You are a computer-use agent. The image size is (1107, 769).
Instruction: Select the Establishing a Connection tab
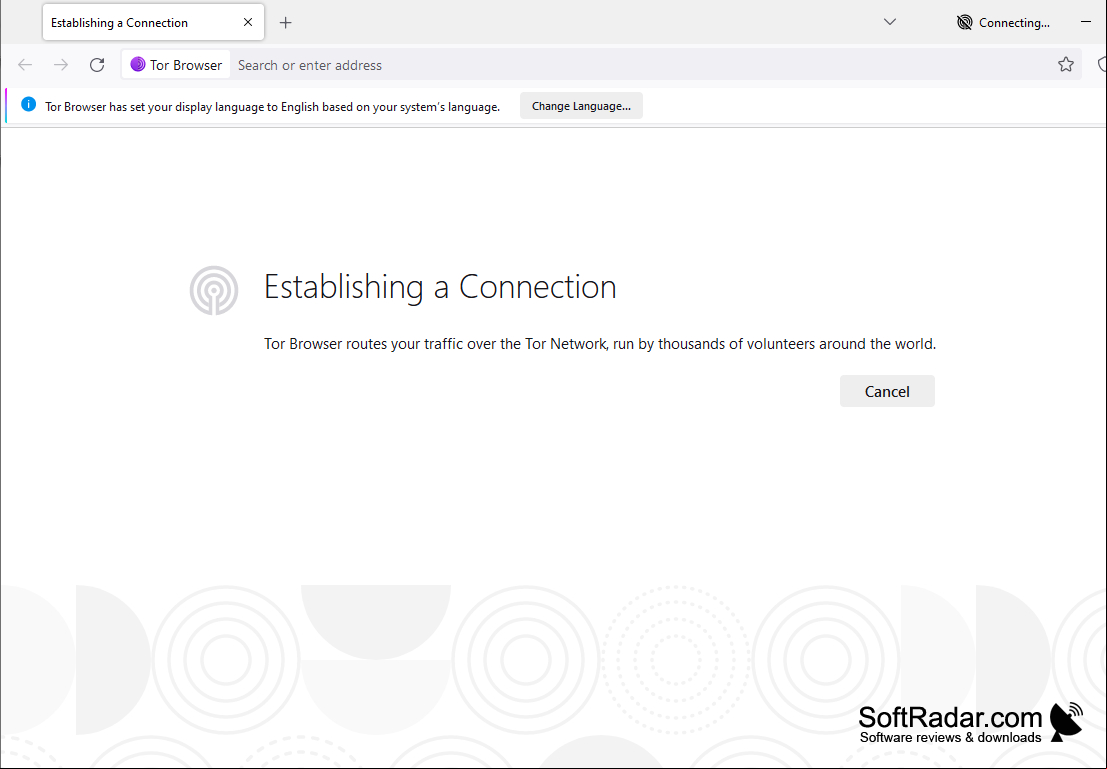pyautogui.click(x=153, y=22)
